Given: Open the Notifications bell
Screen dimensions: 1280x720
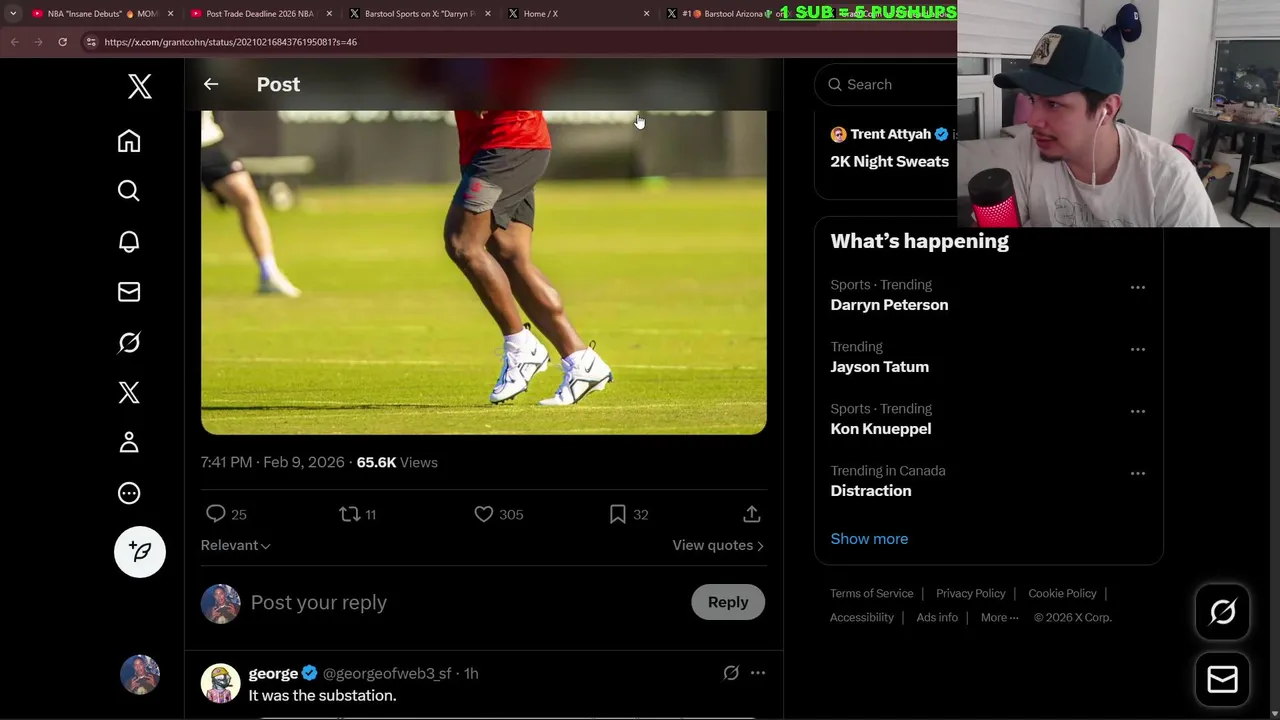Looking at the screenshot, I should pyautogui.click(x=129, y=242).
